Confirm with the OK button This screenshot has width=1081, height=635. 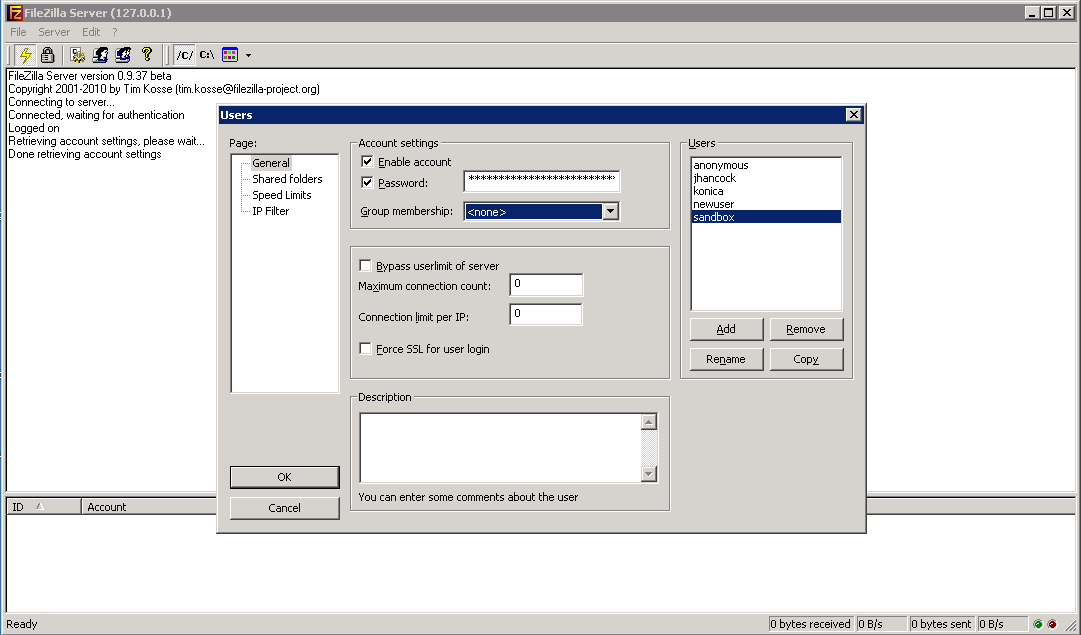[284, 477]
